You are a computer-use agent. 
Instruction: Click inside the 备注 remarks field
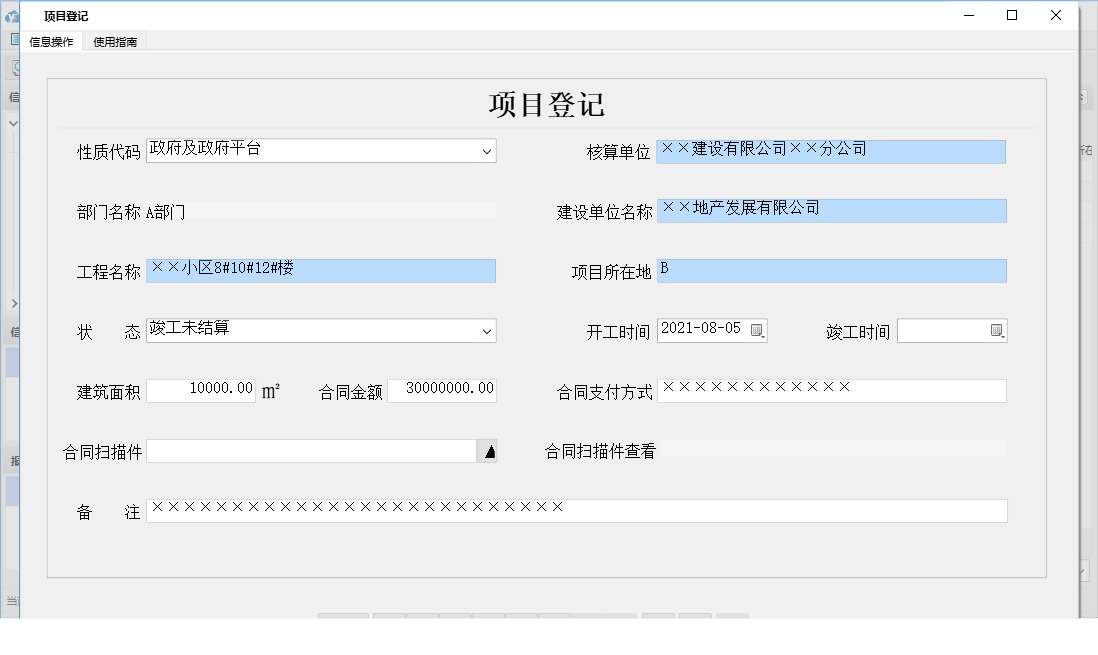[x=575, y=510]
